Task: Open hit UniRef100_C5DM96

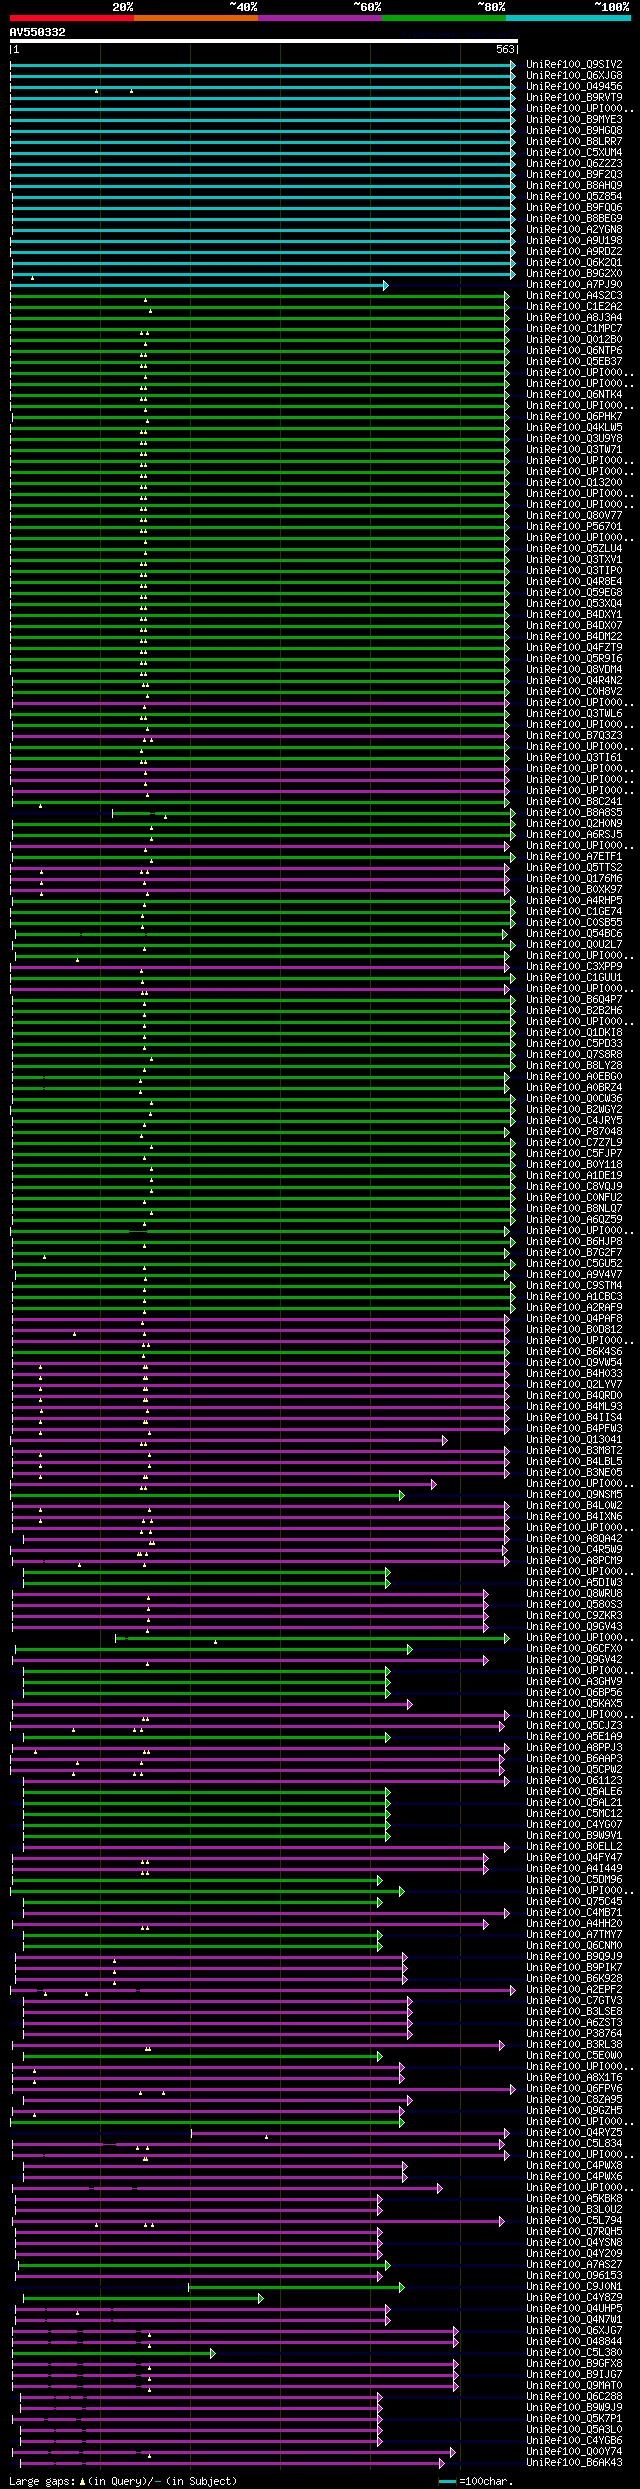Action: click(574, 1879)
